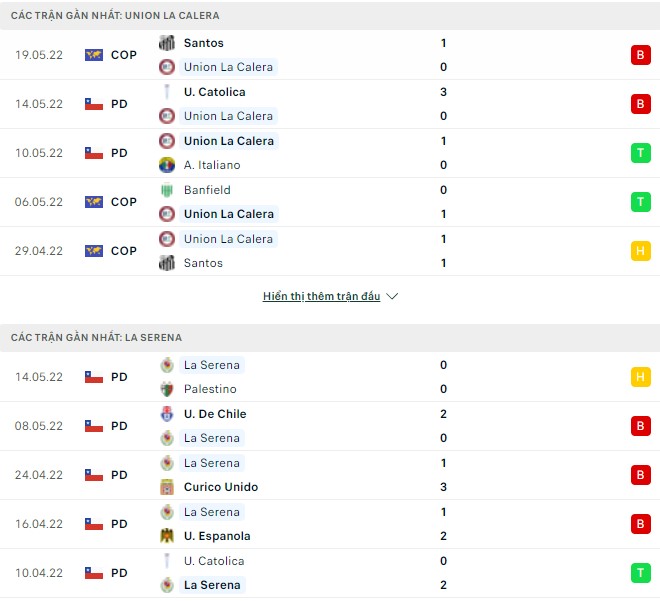Screen dimensions: 660x601
Task: Click the Banfield team crest
Action: pos(167,190)
